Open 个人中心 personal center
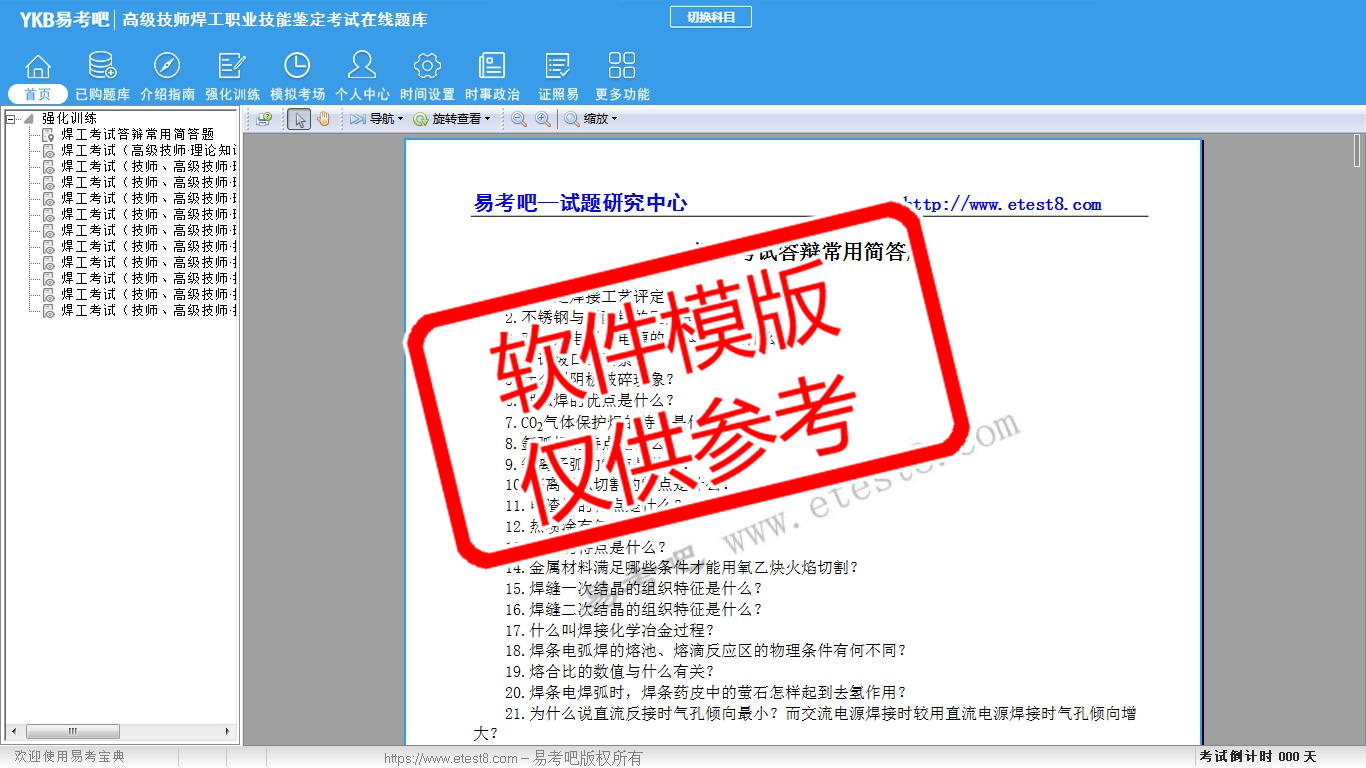 click(x=362, y=77)
